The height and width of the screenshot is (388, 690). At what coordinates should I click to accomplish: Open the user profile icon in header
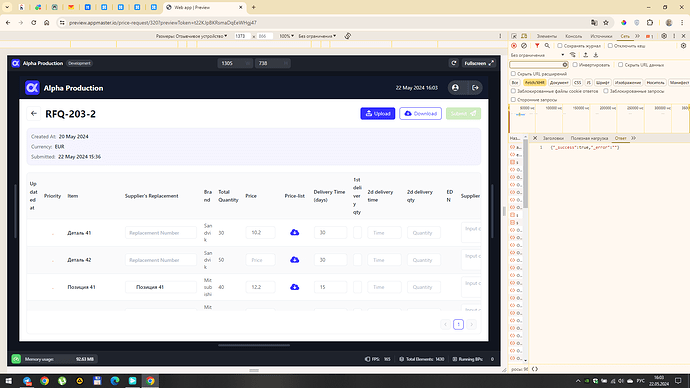point(455,88)
